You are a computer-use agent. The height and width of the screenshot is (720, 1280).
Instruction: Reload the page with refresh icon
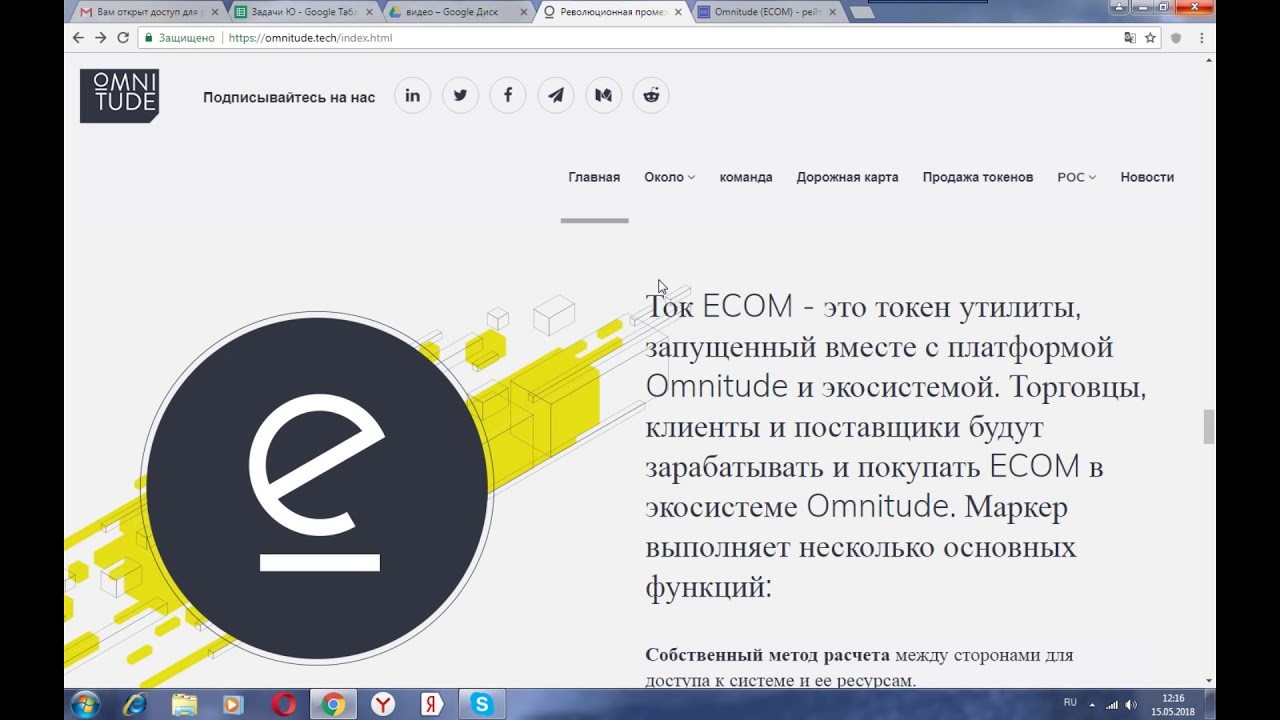[x=123, y=38]
